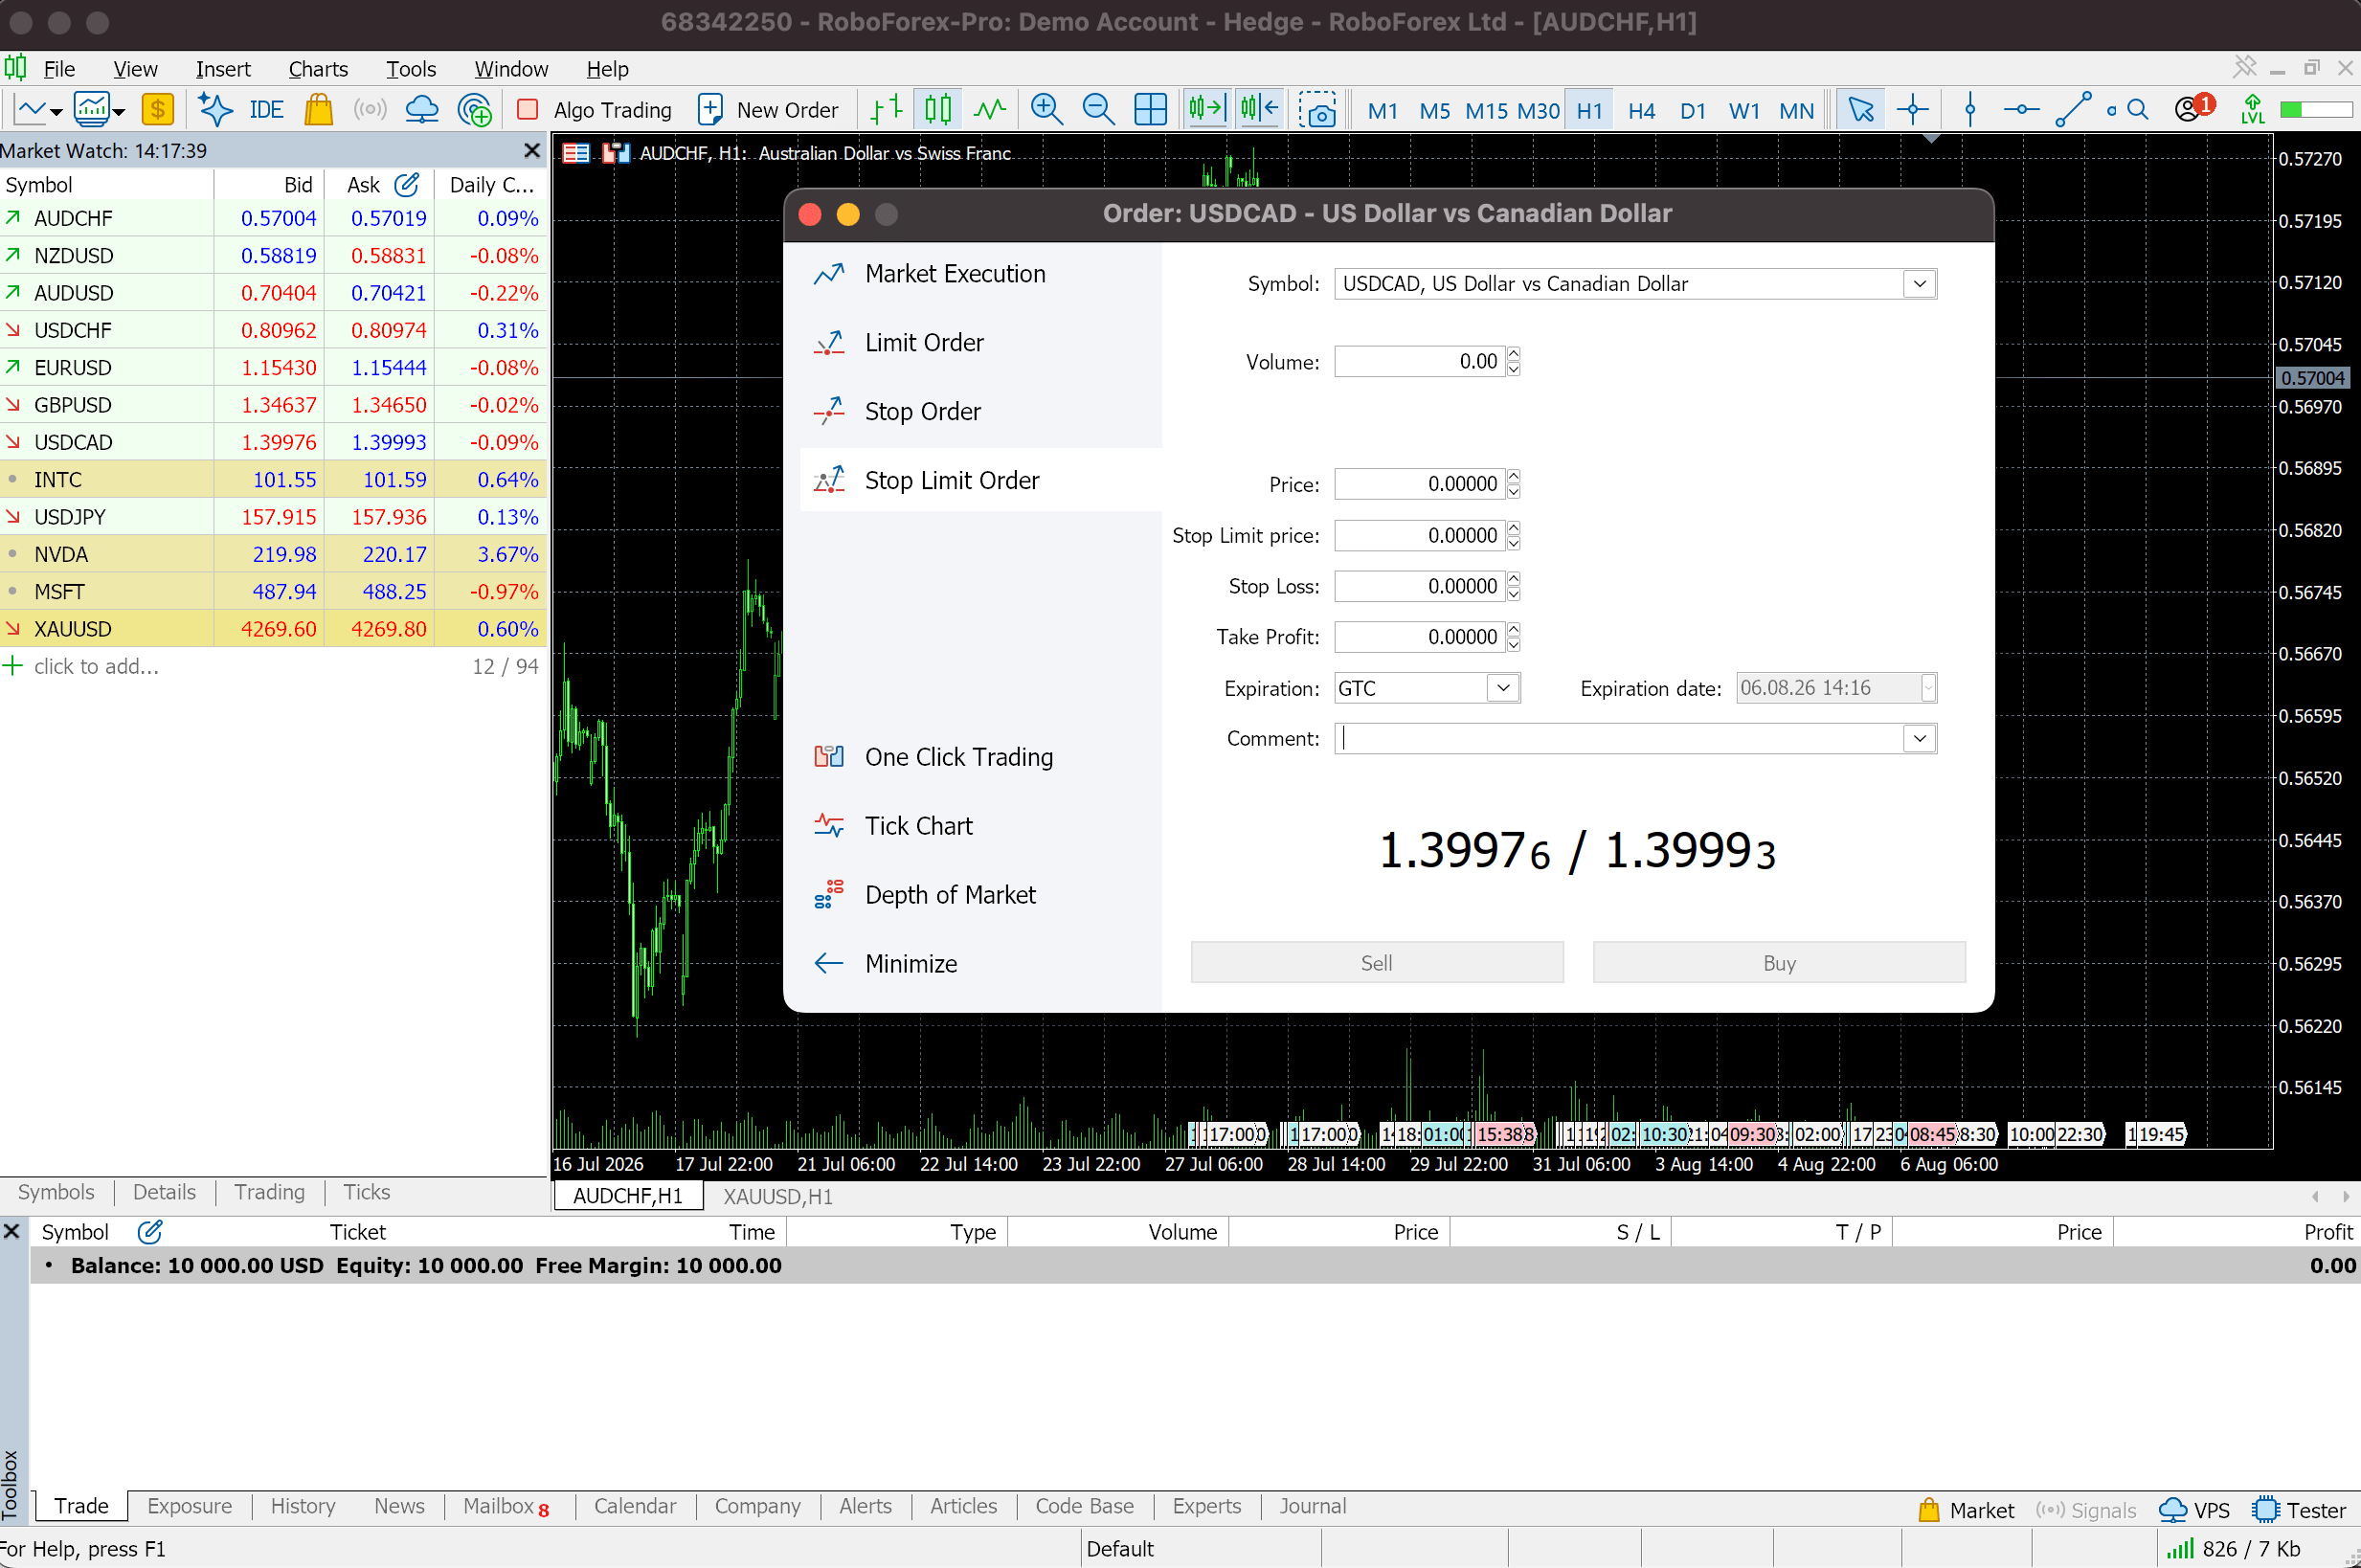
Task: Open the cloud VPS toolbar icon
Action: [422, 109]
